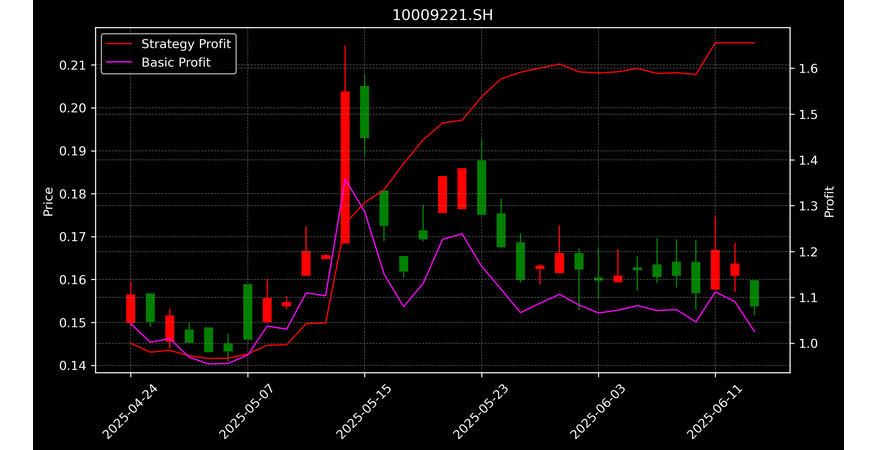Click the 1.4 profit tick label
This screenshot has width=878, height=450.
pos(808,161)
